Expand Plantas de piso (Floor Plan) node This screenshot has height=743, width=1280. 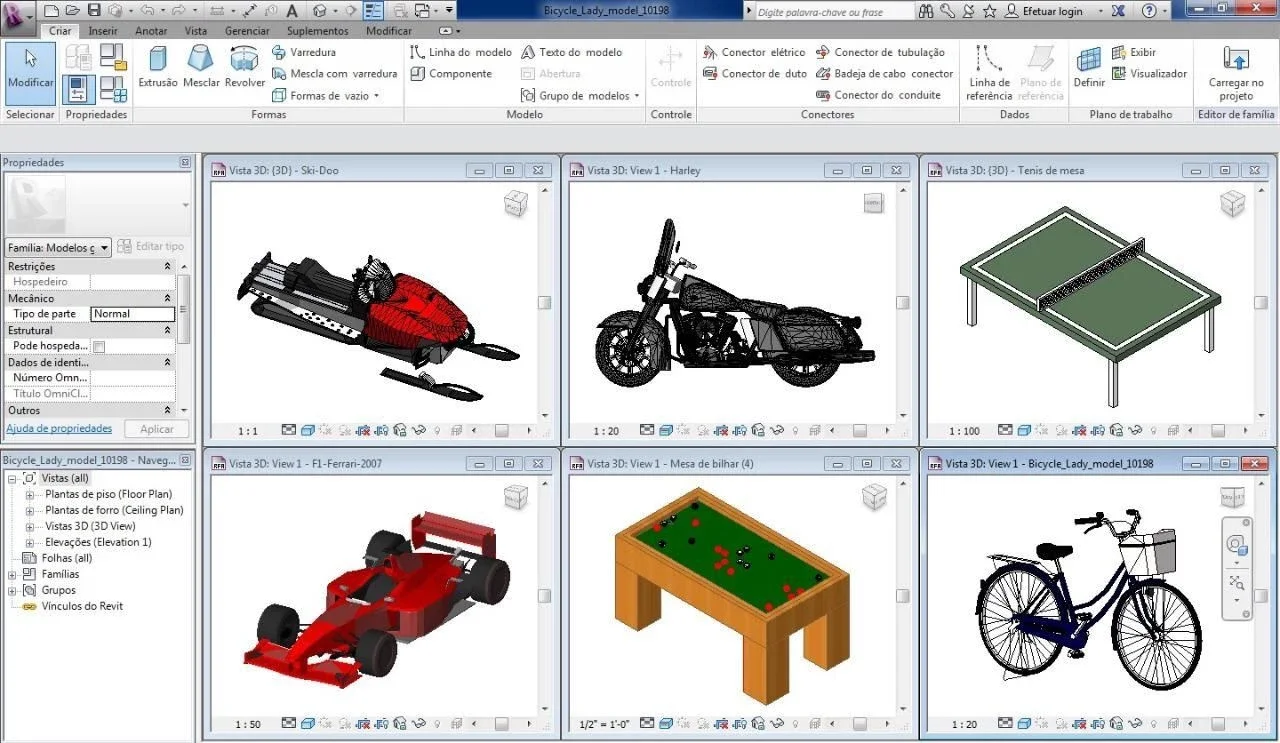coord(30,494)
